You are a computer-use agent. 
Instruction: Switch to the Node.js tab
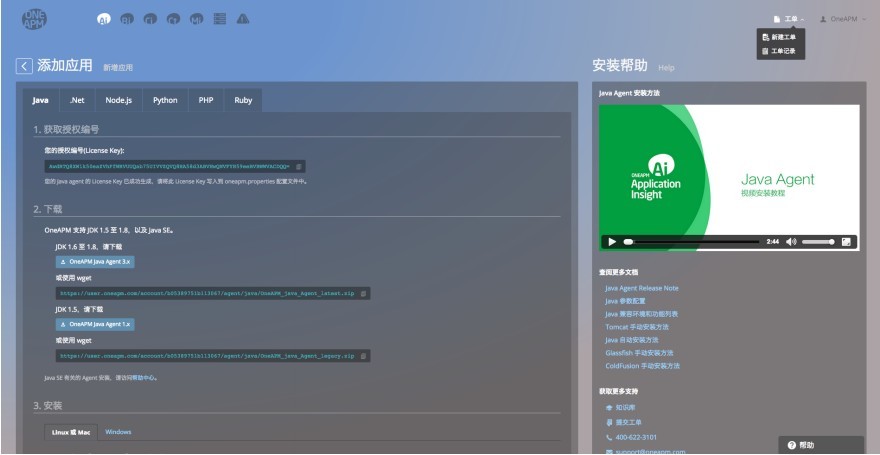coord(118,100)
